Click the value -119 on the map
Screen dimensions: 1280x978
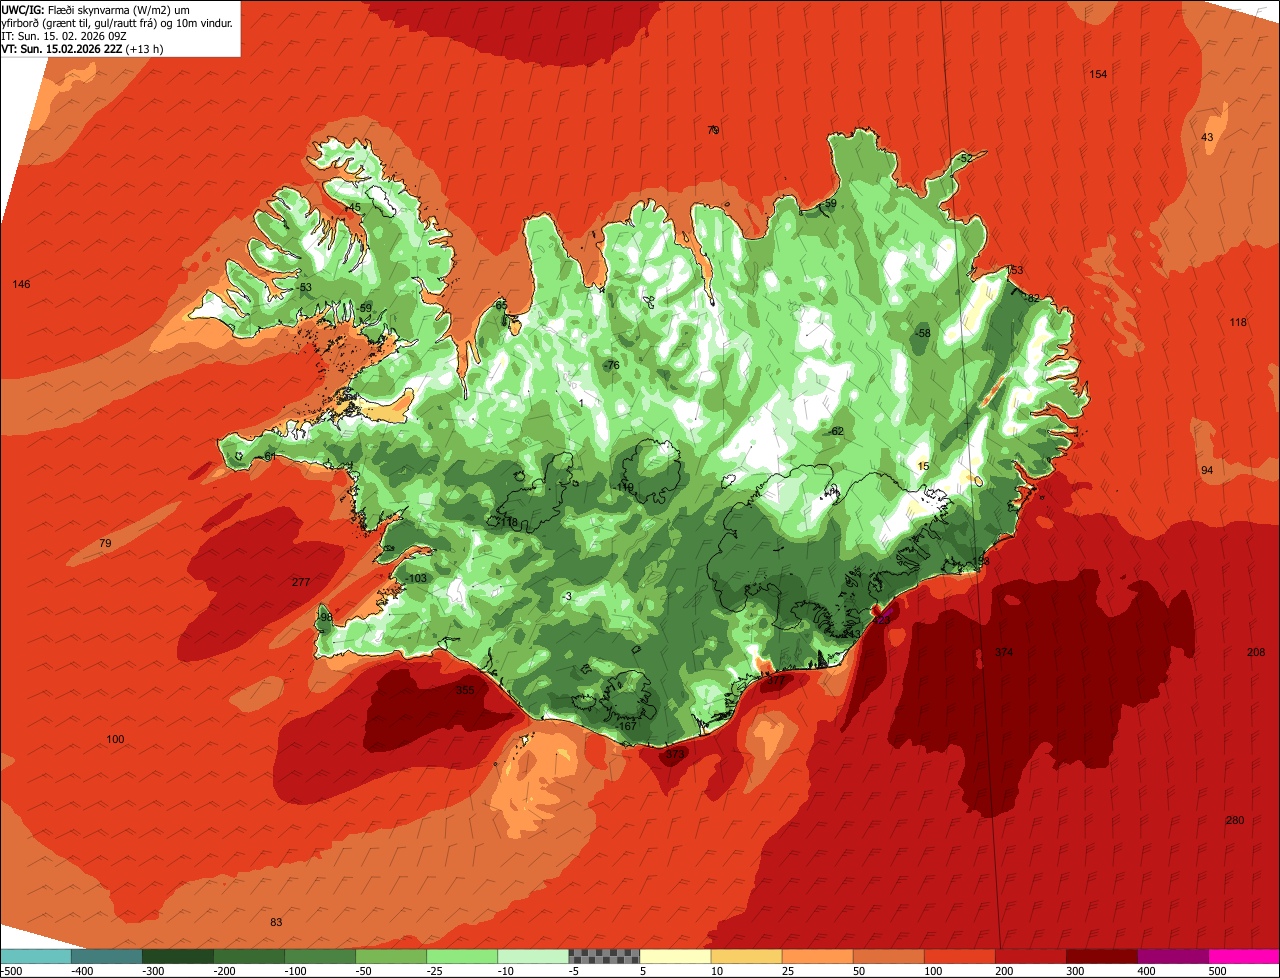tap(623, 488)
